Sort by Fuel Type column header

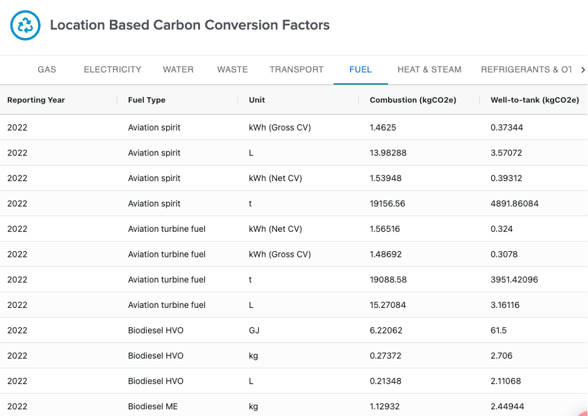click(147, 100)
